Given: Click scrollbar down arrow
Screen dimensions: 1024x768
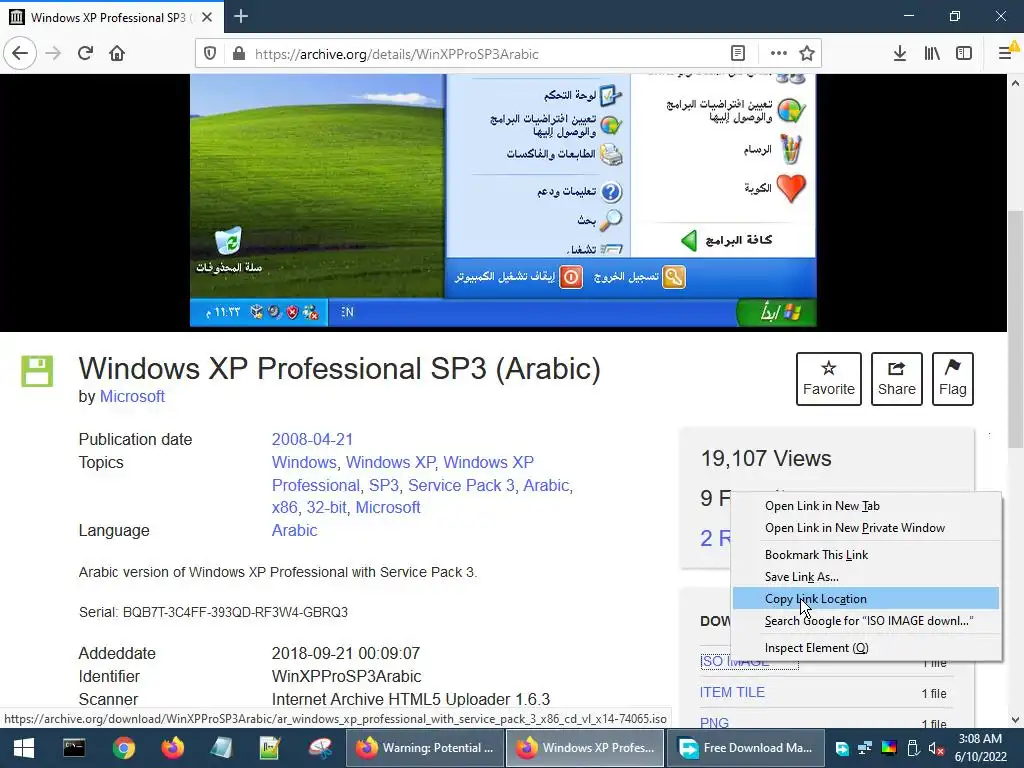Looking at the screenshot, I should (1015, 720).
